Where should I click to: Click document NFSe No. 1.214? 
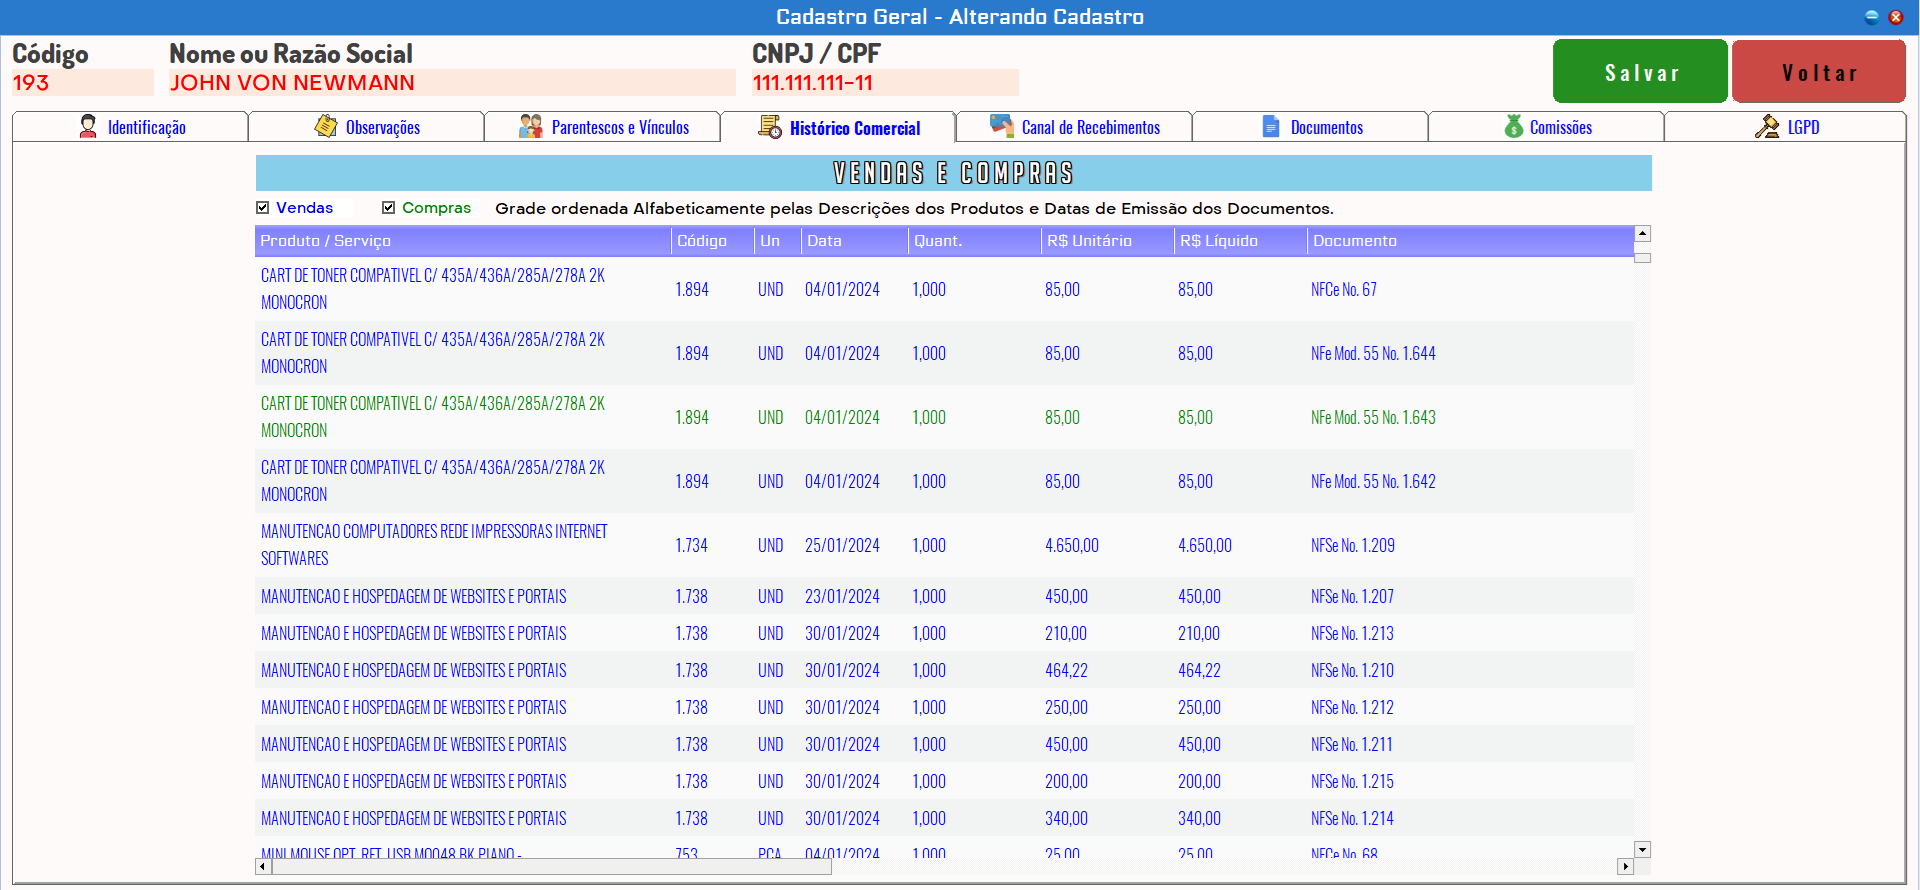pyautogui.click(x=1352, y=818)
